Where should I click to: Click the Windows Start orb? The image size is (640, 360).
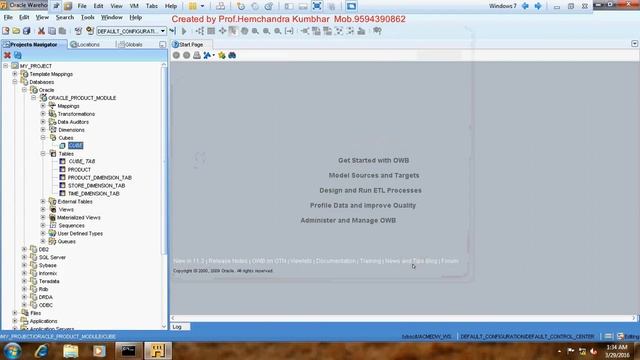[x=12, y=351]
